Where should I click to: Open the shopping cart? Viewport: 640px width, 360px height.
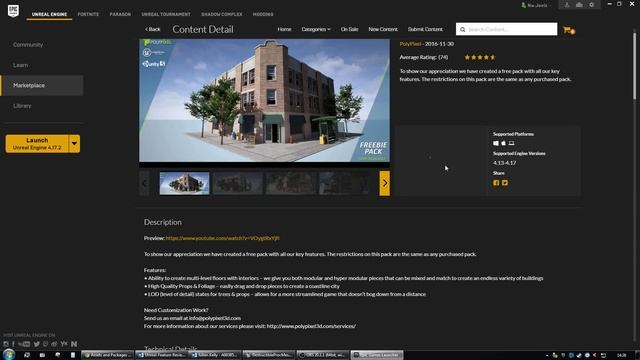point(568,30)
